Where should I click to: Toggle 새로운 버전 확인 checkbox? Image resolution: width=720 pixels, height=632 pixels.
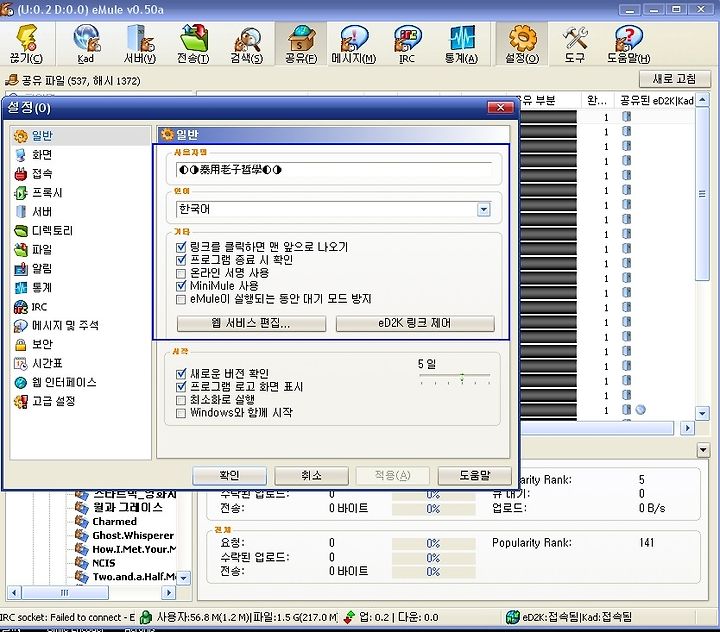[x=181, y=373]
